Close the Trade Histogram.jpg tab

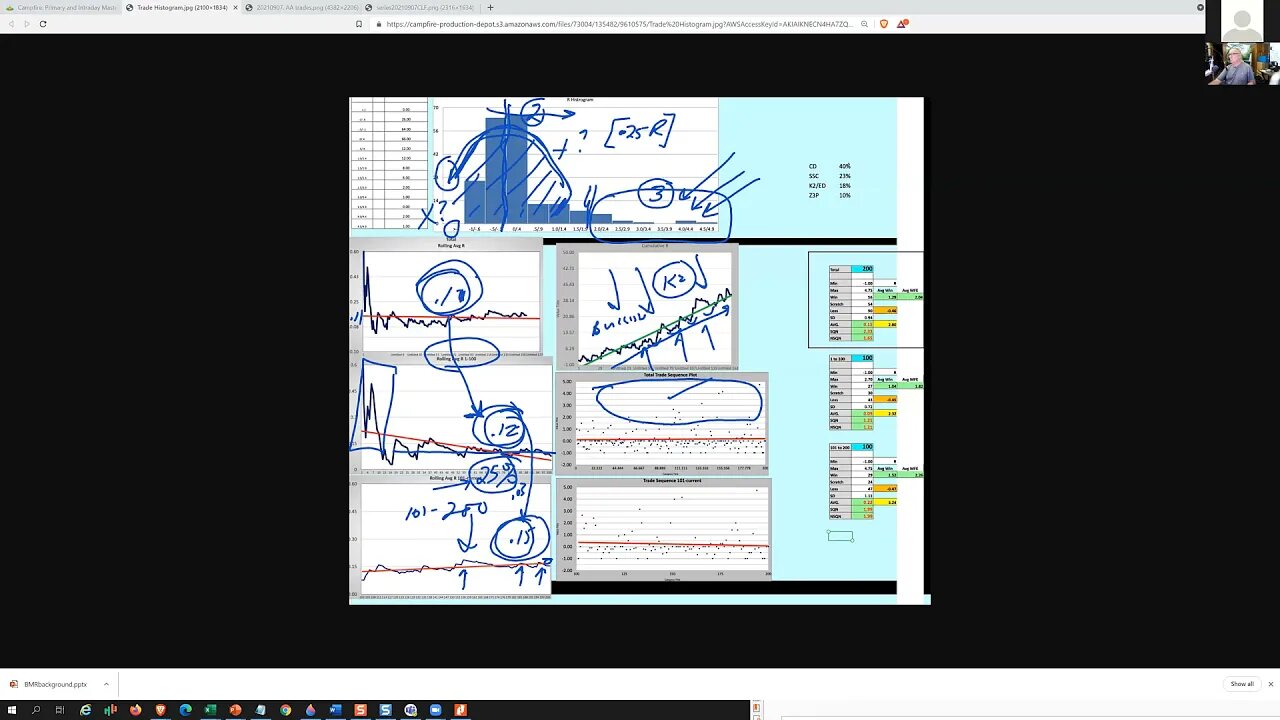tap(236, 7)
